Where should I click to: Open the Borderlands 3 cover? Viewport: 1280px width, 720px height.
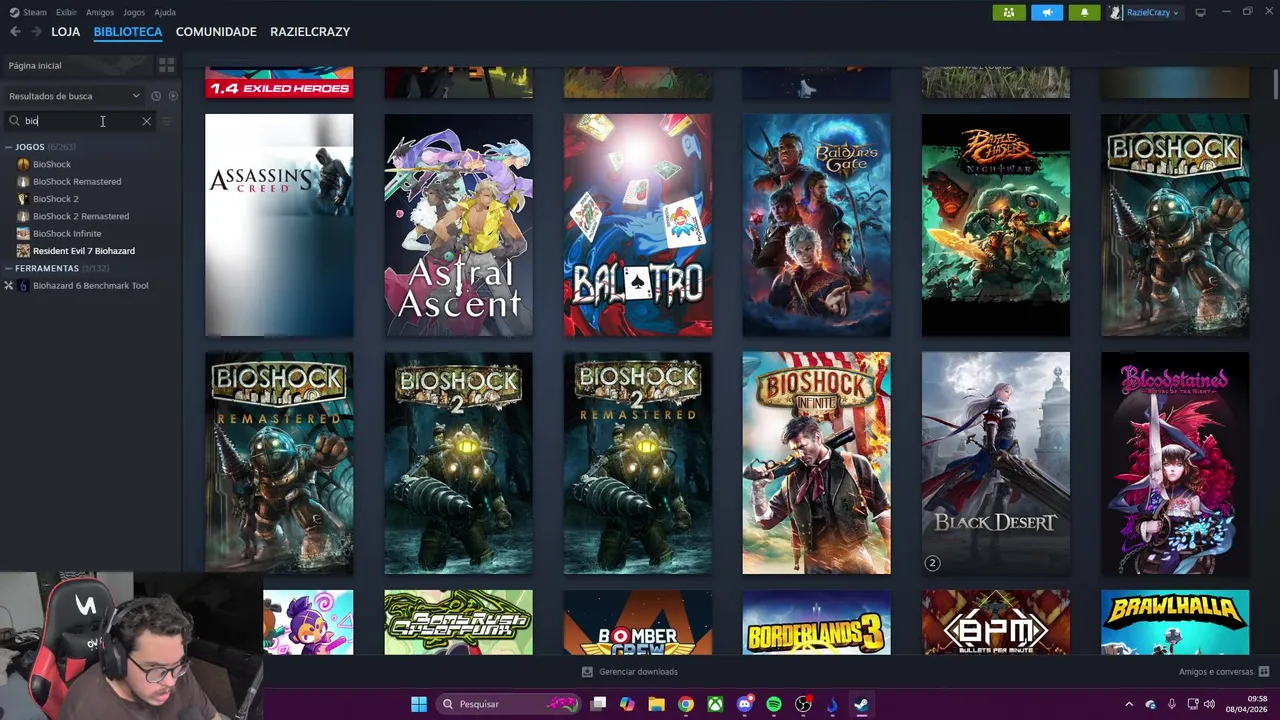click(x=816, y=622)
